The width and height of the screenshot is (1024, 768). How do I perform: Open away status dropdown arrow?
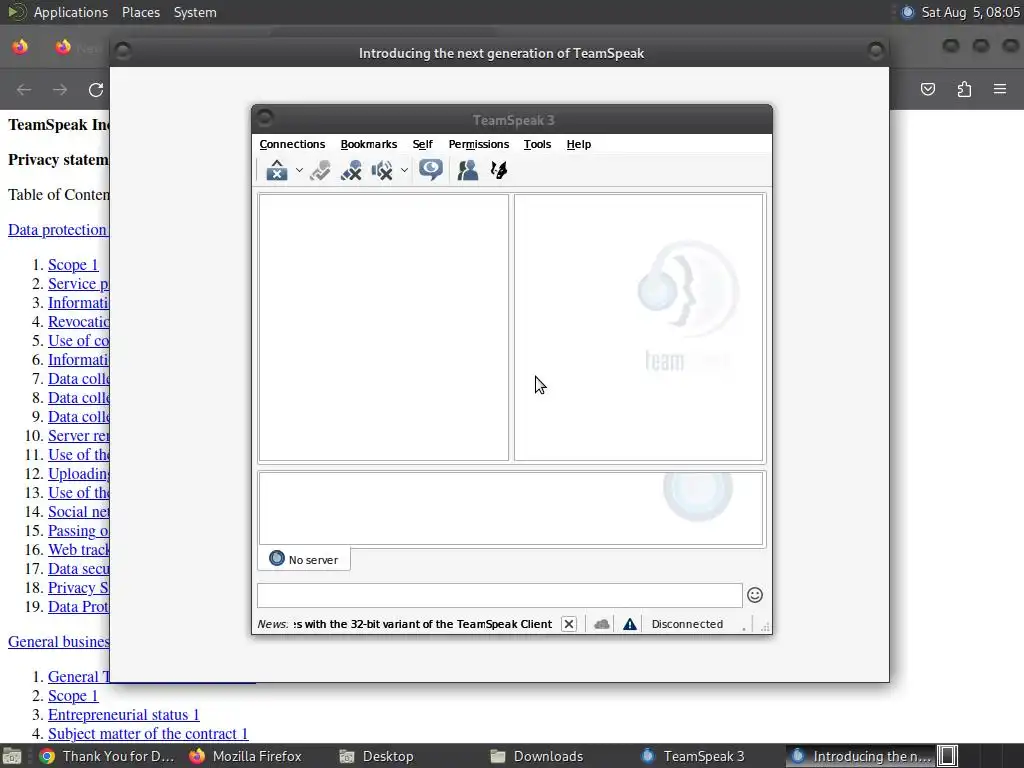tap(299, 170)
